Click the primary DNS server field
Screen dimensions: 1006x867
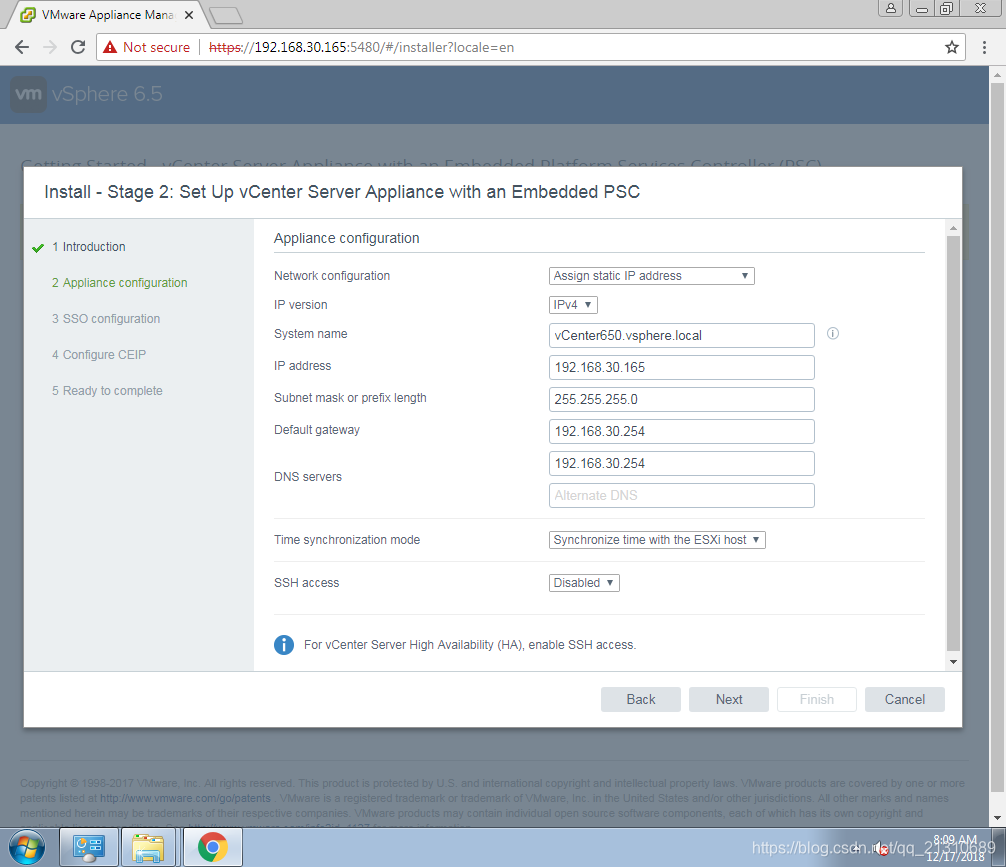pyautogui.click(x=681, y=463)
